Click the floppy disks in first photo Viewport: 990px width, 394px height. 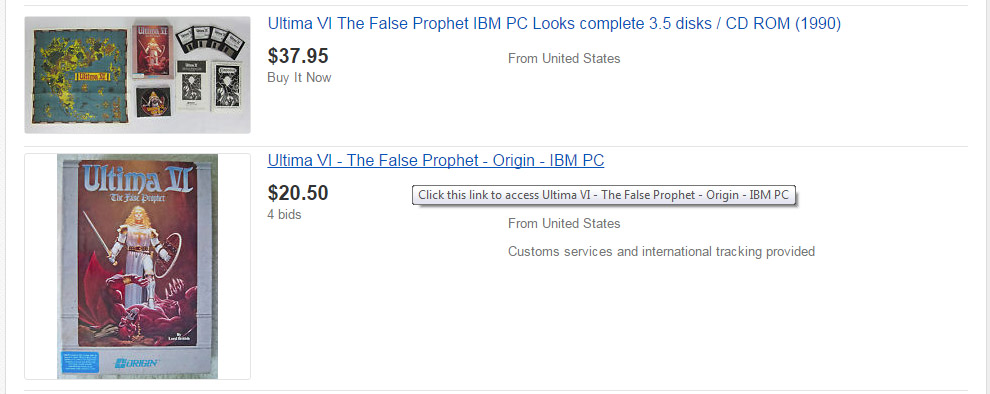210,42
